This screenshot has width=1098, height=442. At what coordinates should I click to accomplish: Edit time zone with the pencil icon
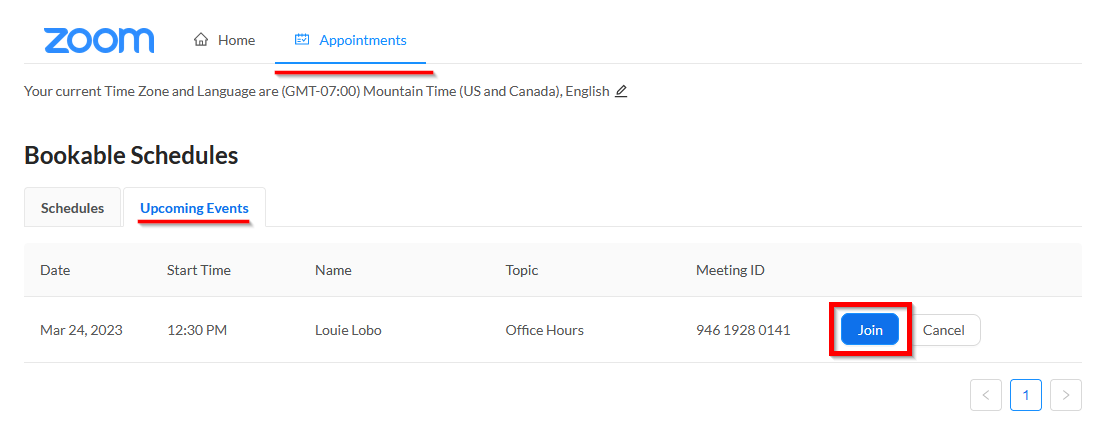(621, 91)
